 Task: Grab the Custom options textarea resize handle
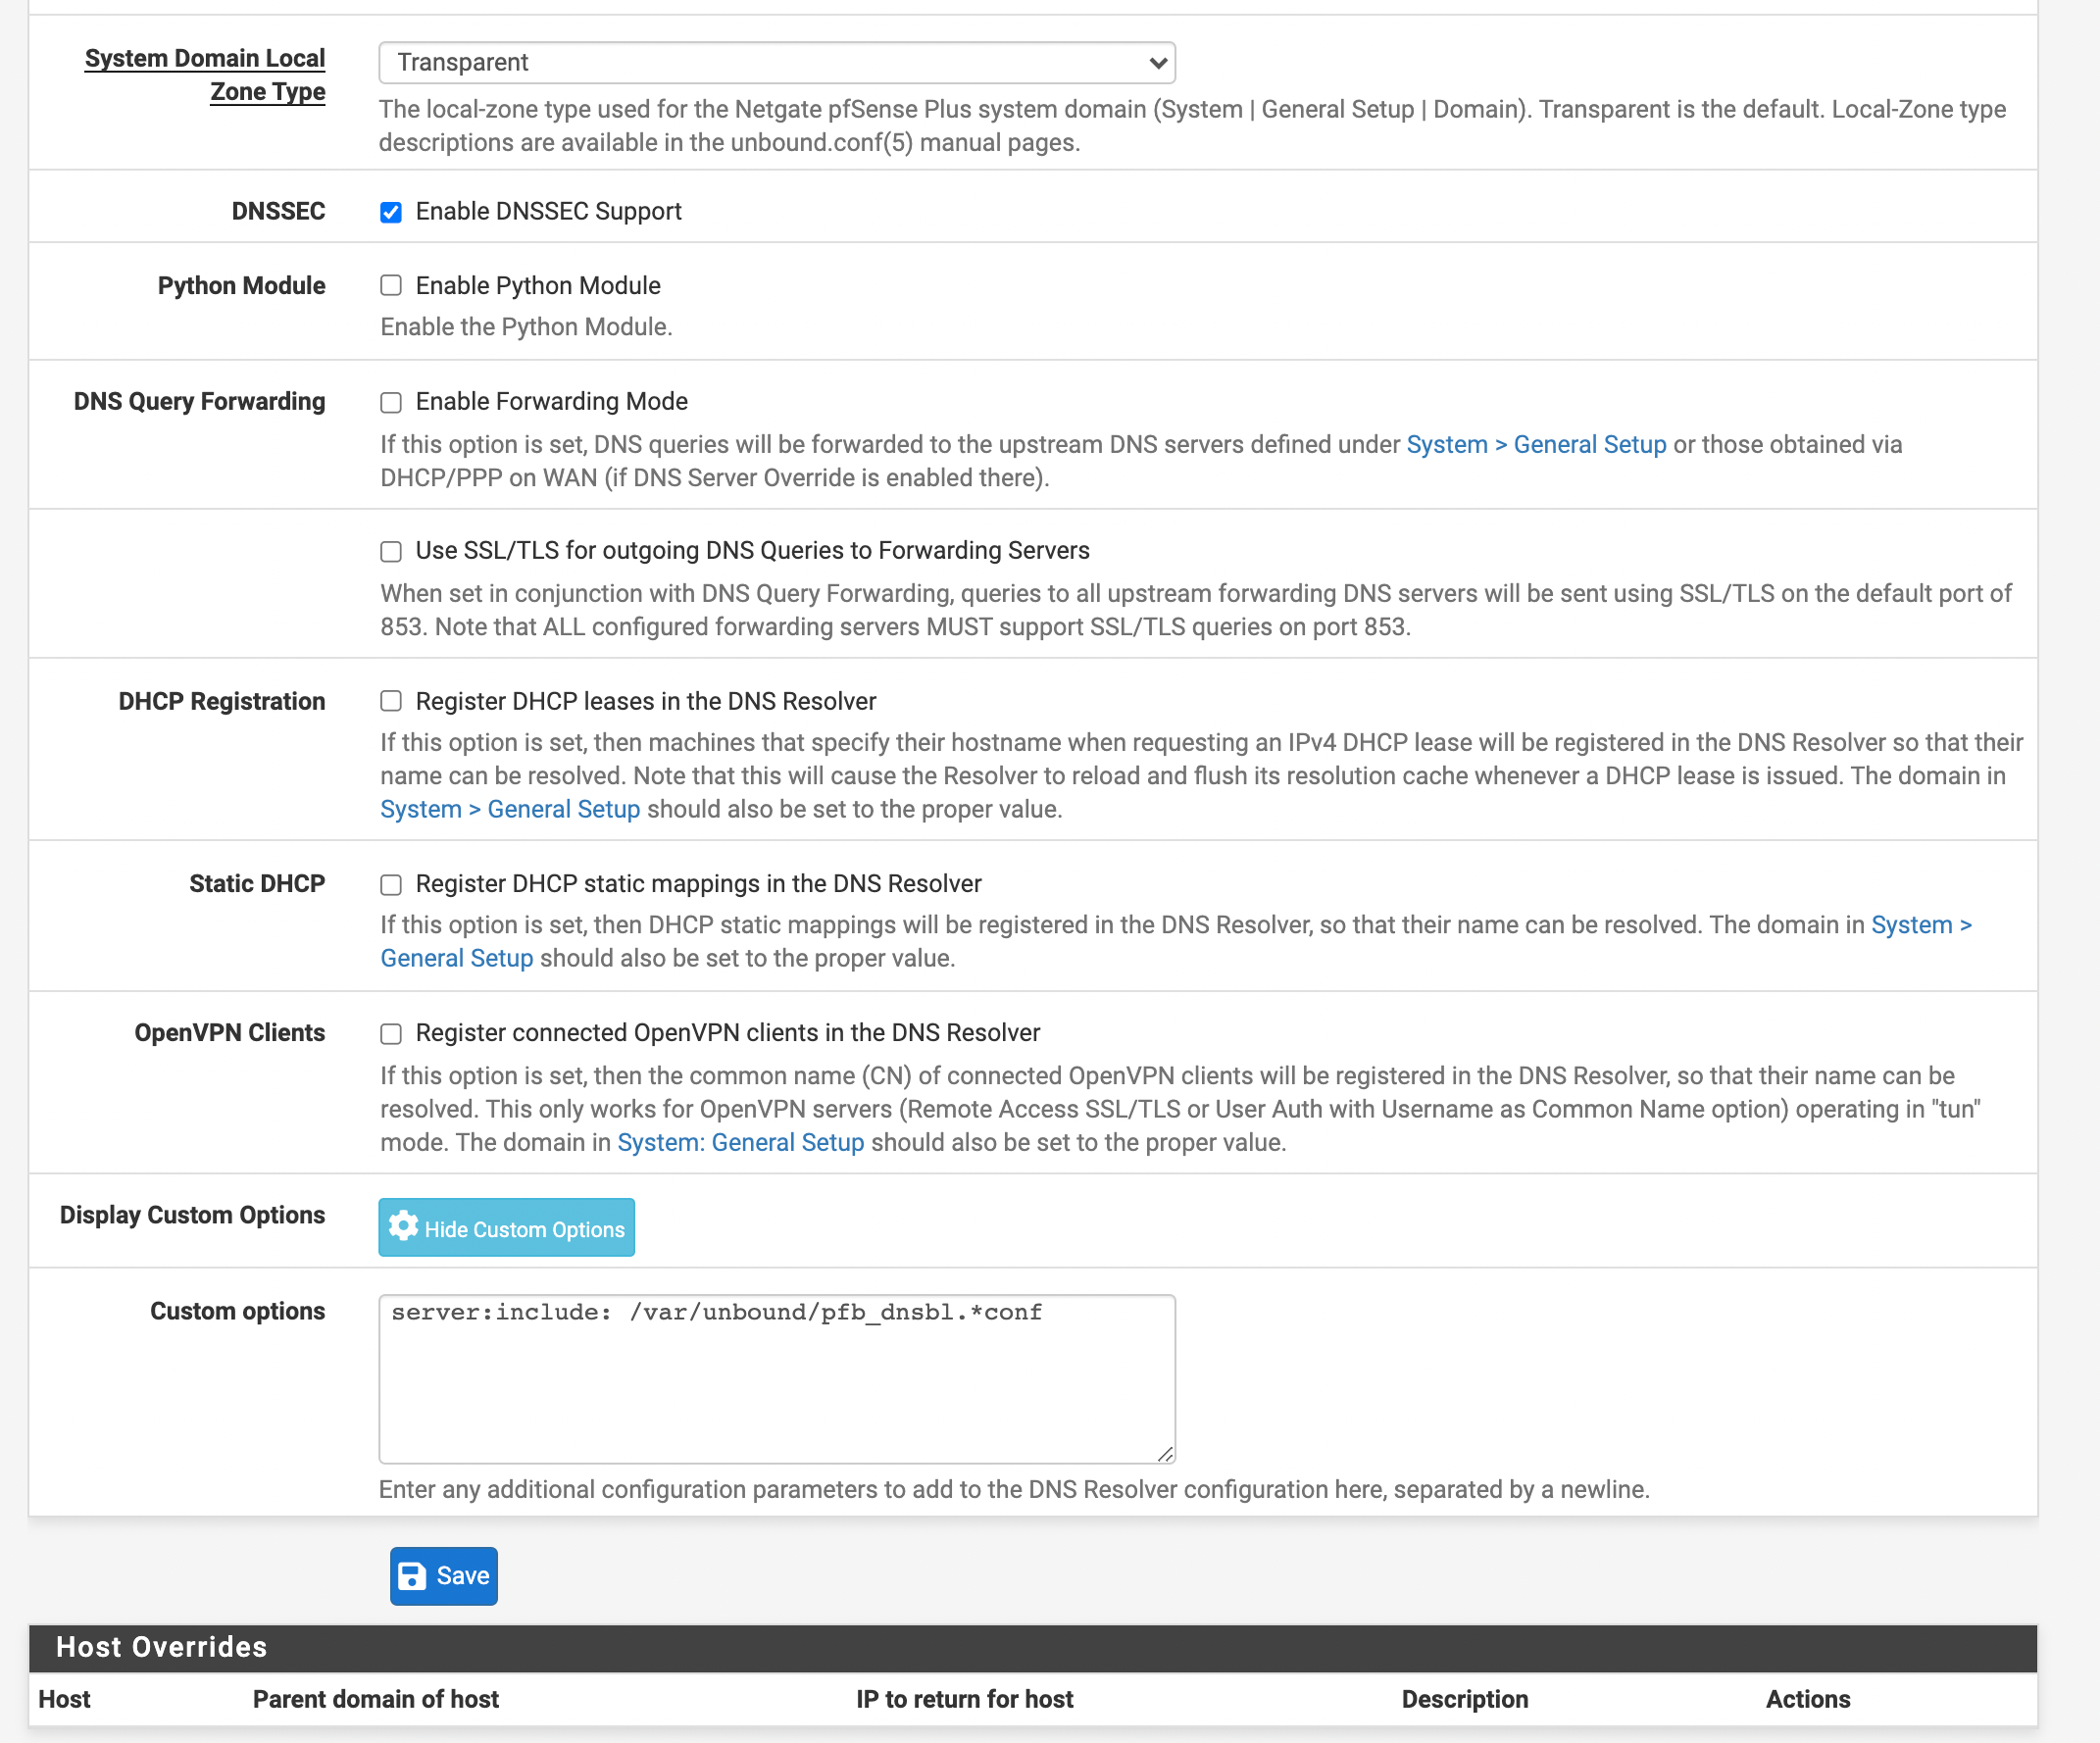(1165, 1454)
